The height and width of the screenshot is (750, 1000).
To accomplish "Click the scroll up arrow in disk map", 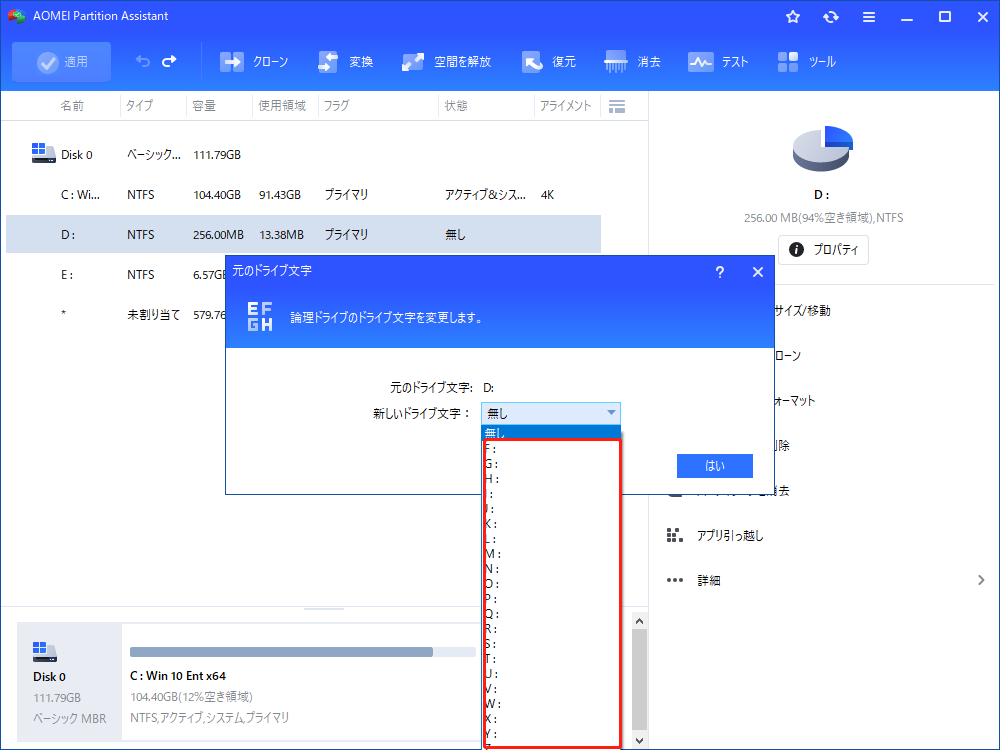I will point(640,621).
